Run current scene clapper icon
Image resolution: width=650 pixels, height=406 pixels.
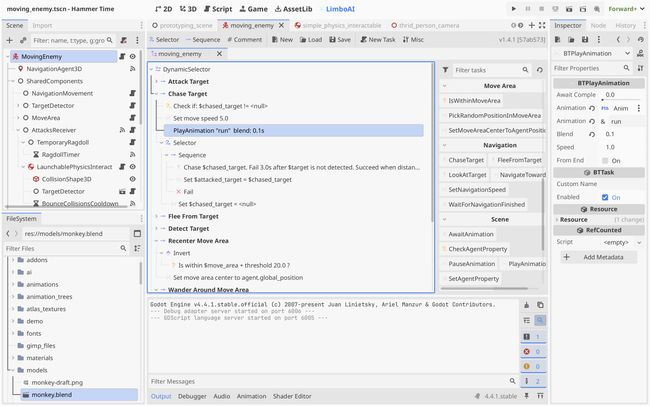[569, 9]
